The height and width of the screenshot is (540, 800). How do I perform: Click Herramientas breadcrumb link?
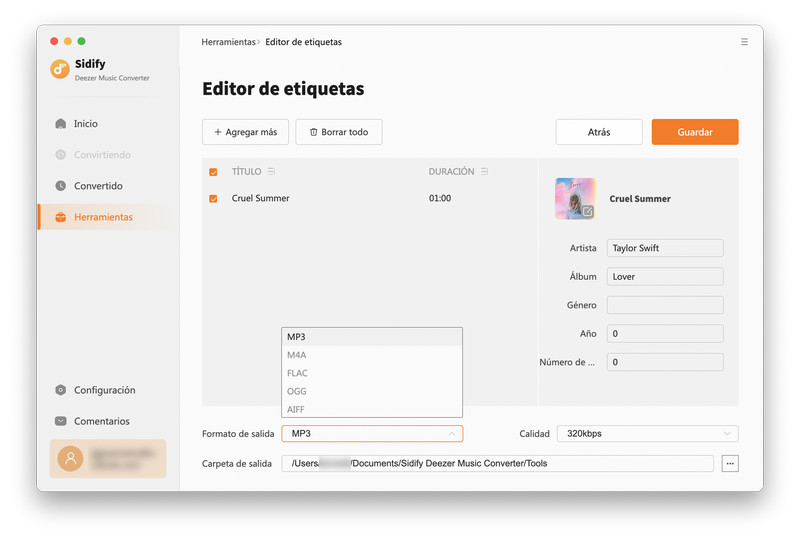(228, 42)
